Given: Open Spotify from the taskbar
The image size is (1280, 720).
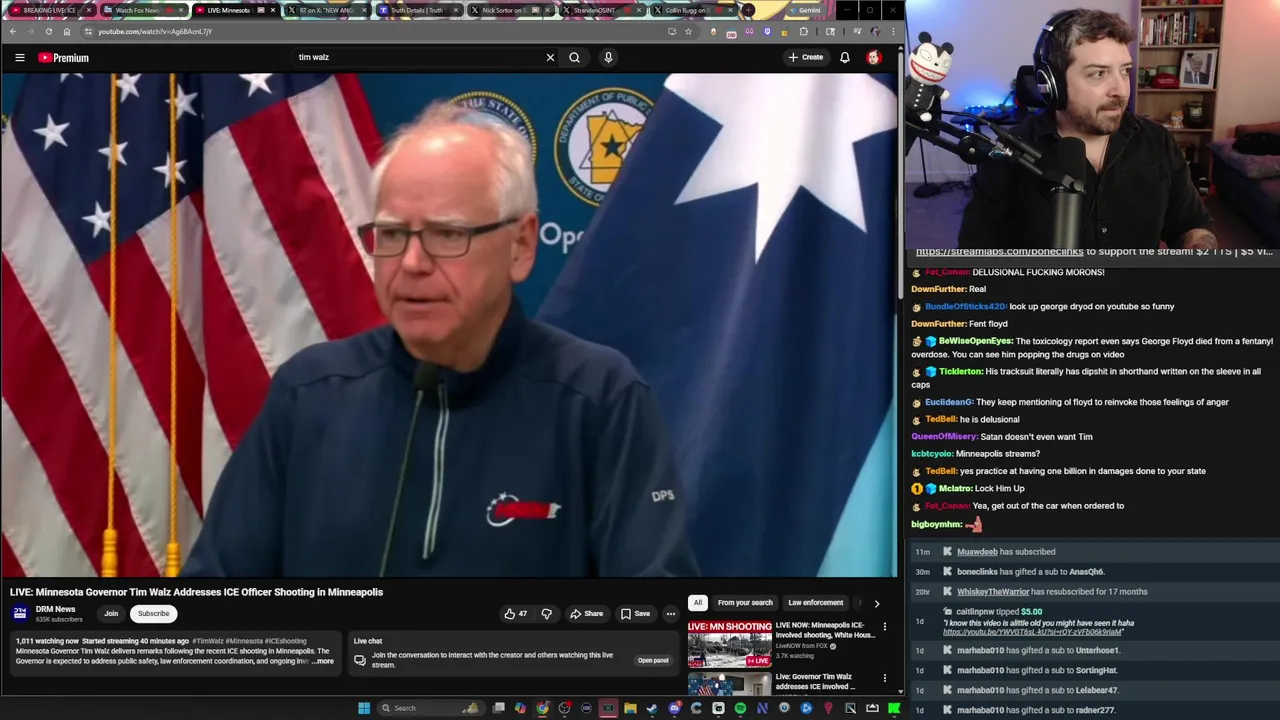Looking at the screenshot, I should click(740, 708).
